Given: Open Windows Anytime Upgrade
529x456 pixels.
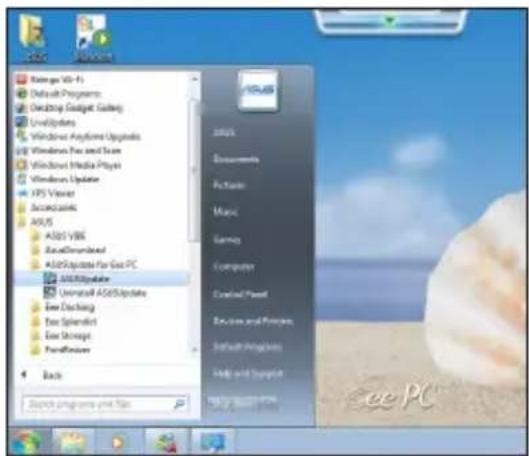Looking at the screenshot, I should (x=78, y=137).
